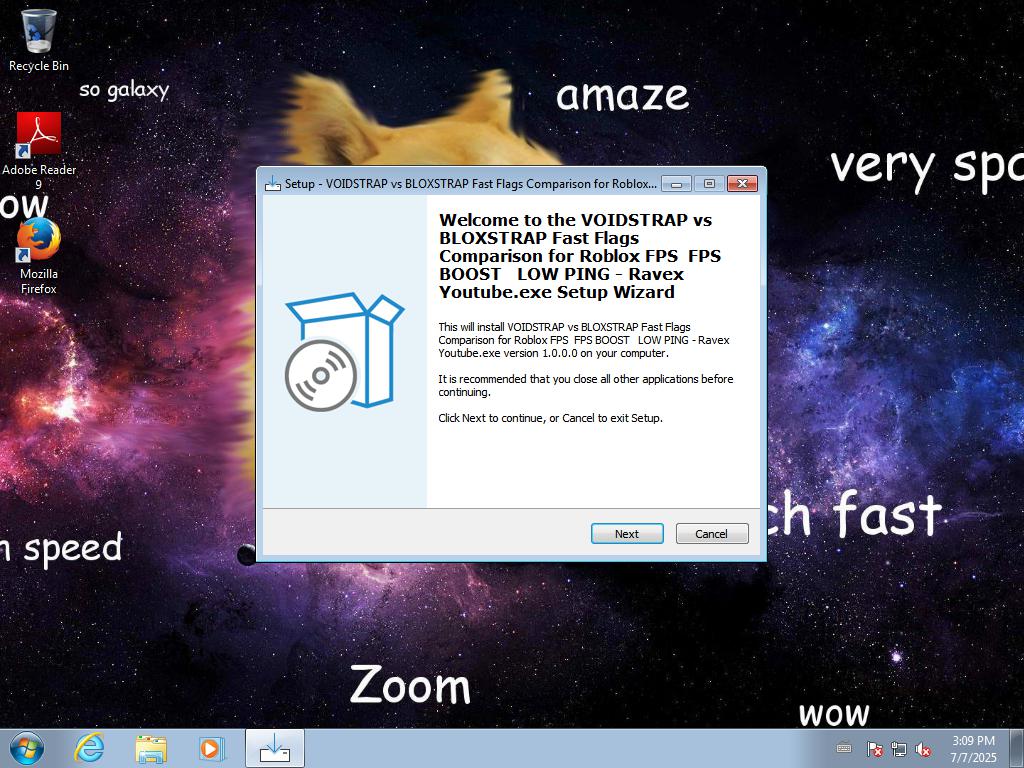The image size is (1024, 768).
Task: Click the 'This will install VOIDSTRAP' paragraph
Action: (x=584, y=340)
